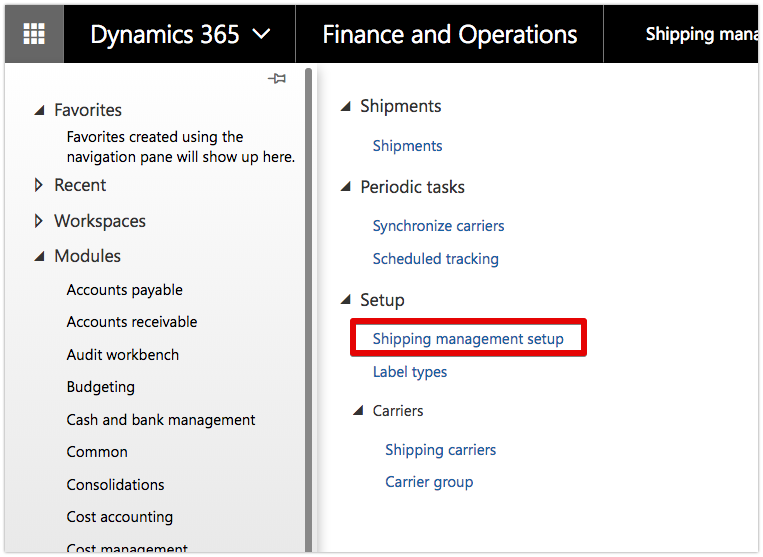
Task: Select Cash and bank management module
Action: click(161, 420)
